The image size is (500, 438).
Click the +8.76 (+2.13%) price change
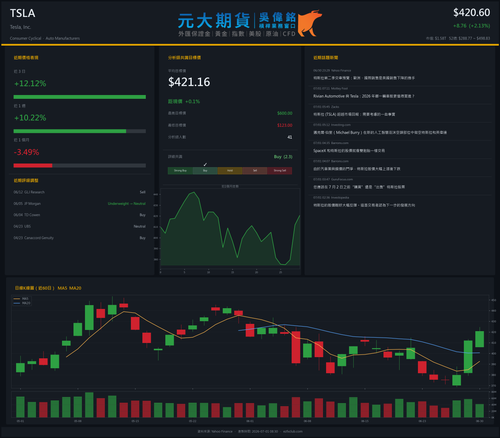pos(471,26)
